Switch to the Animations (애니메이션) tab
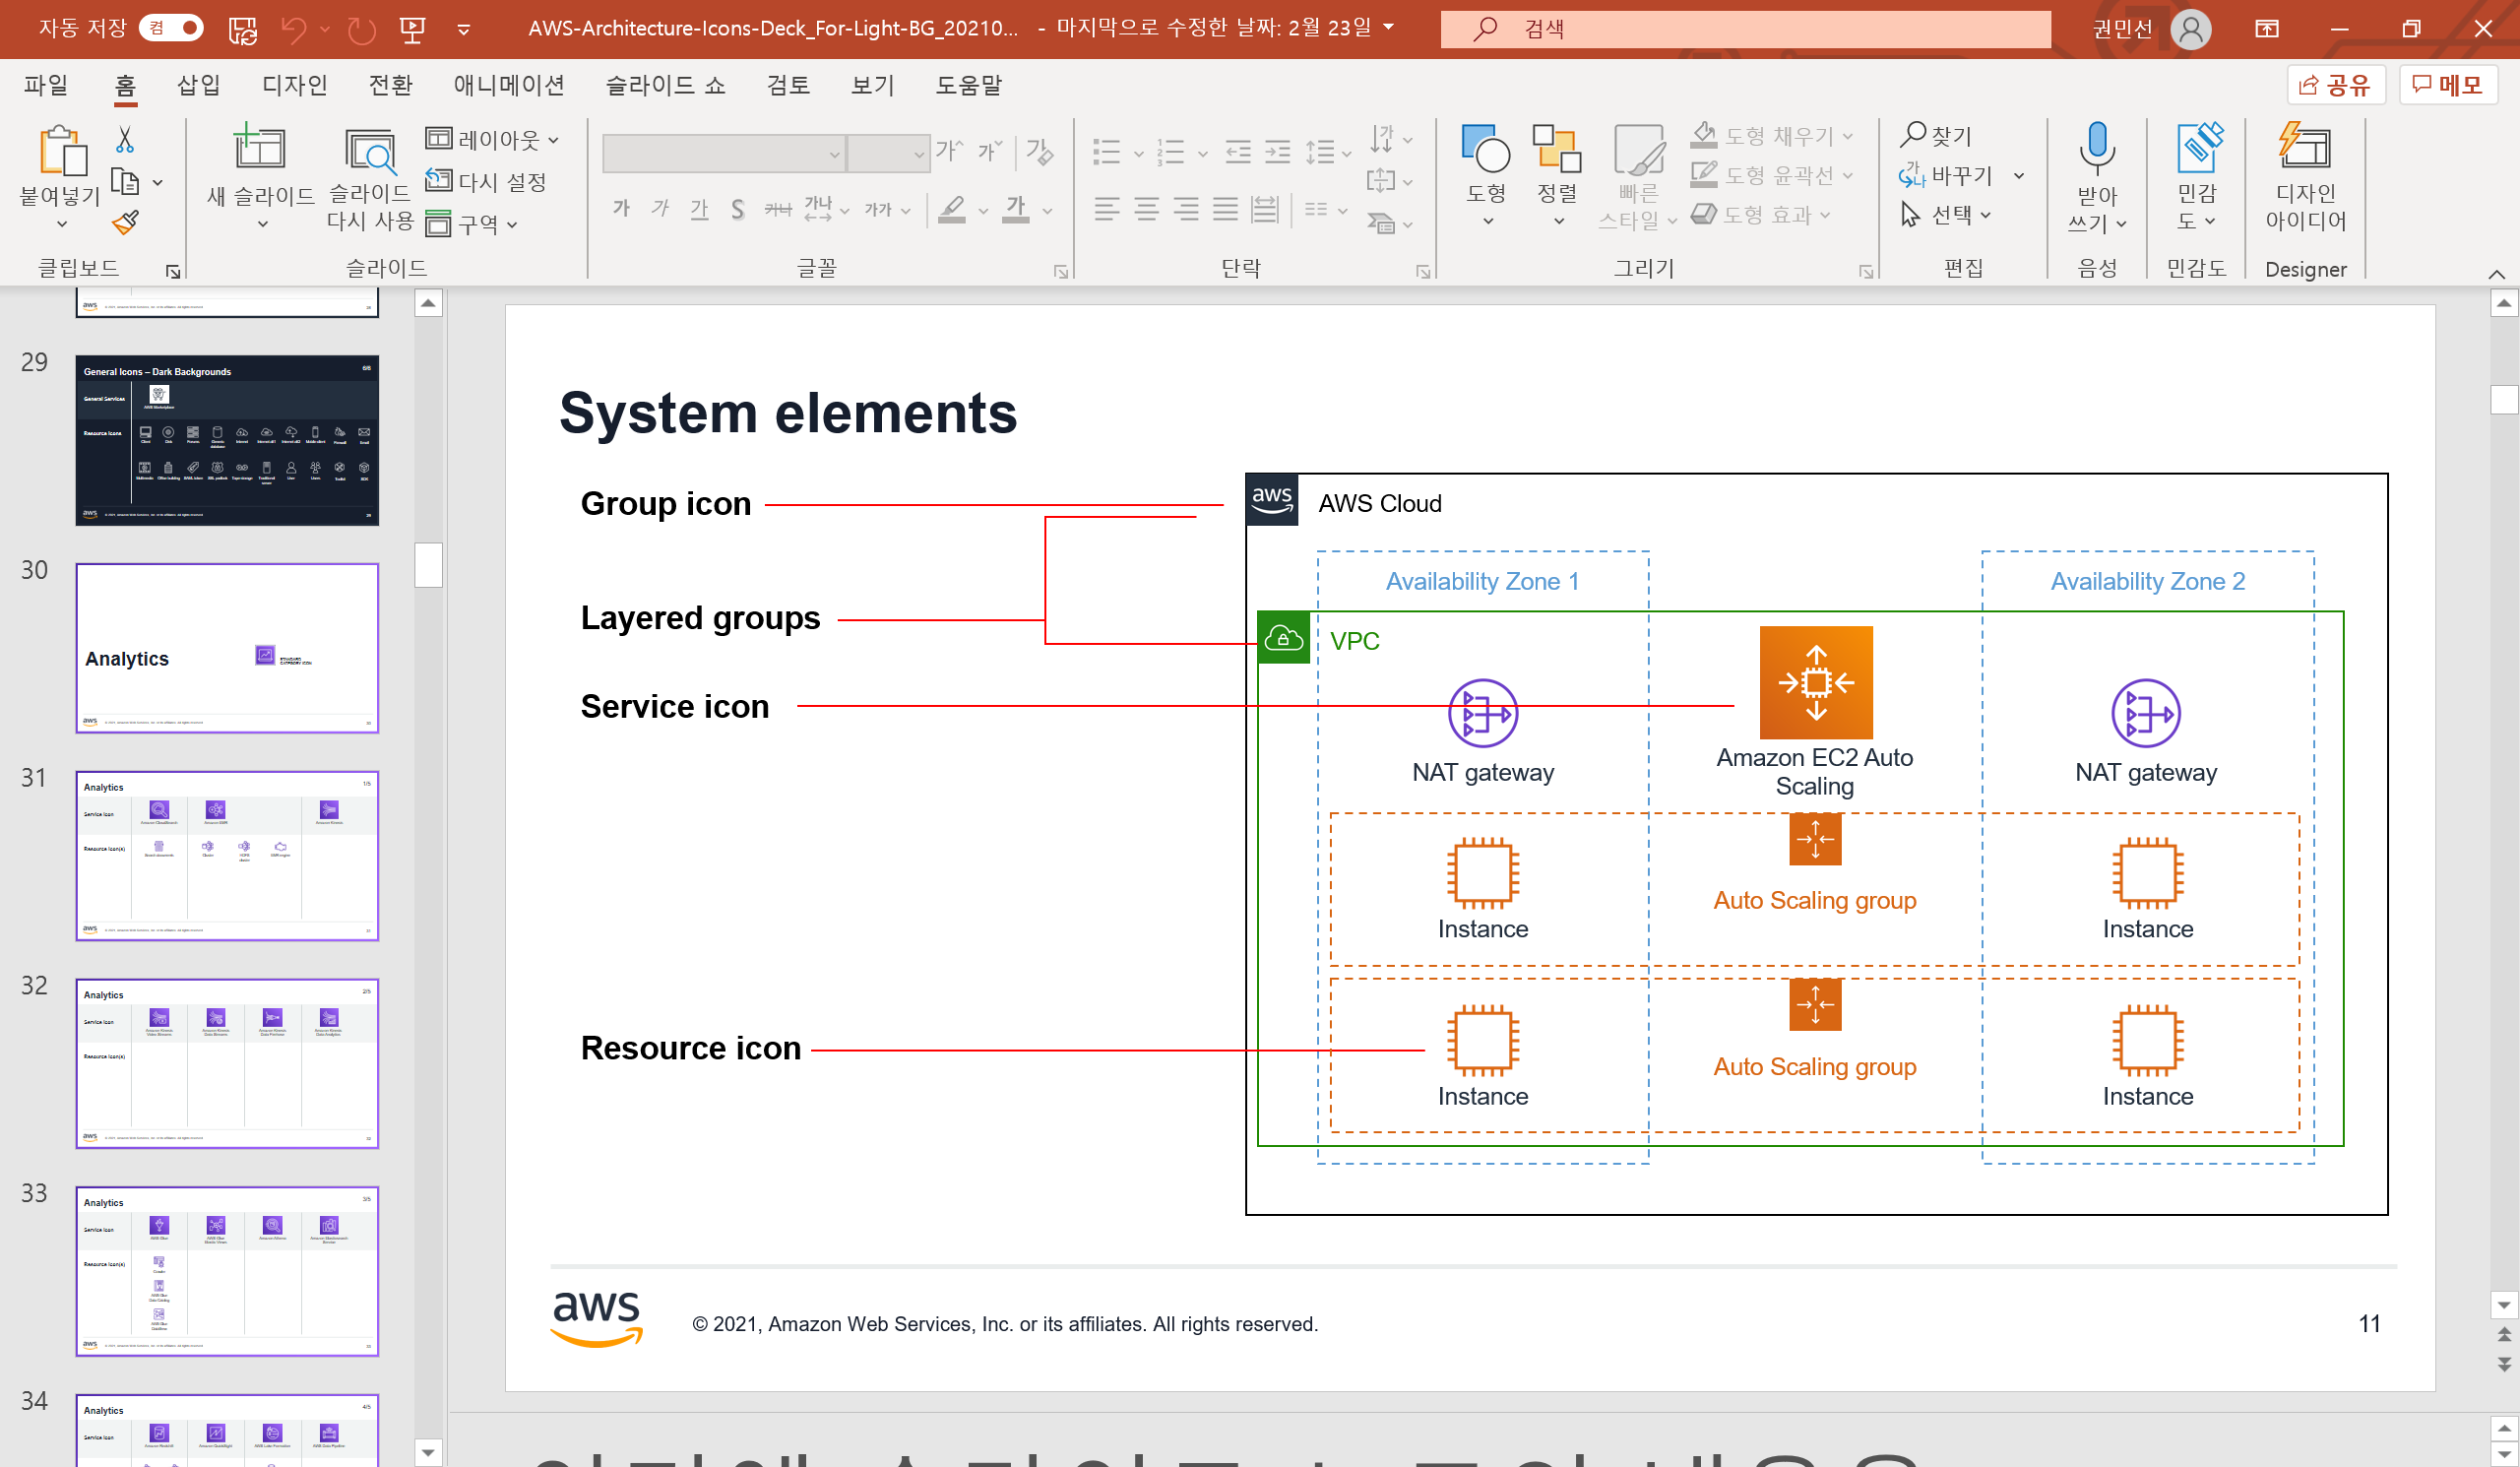2520x1467 pixels. click(508, 86)
